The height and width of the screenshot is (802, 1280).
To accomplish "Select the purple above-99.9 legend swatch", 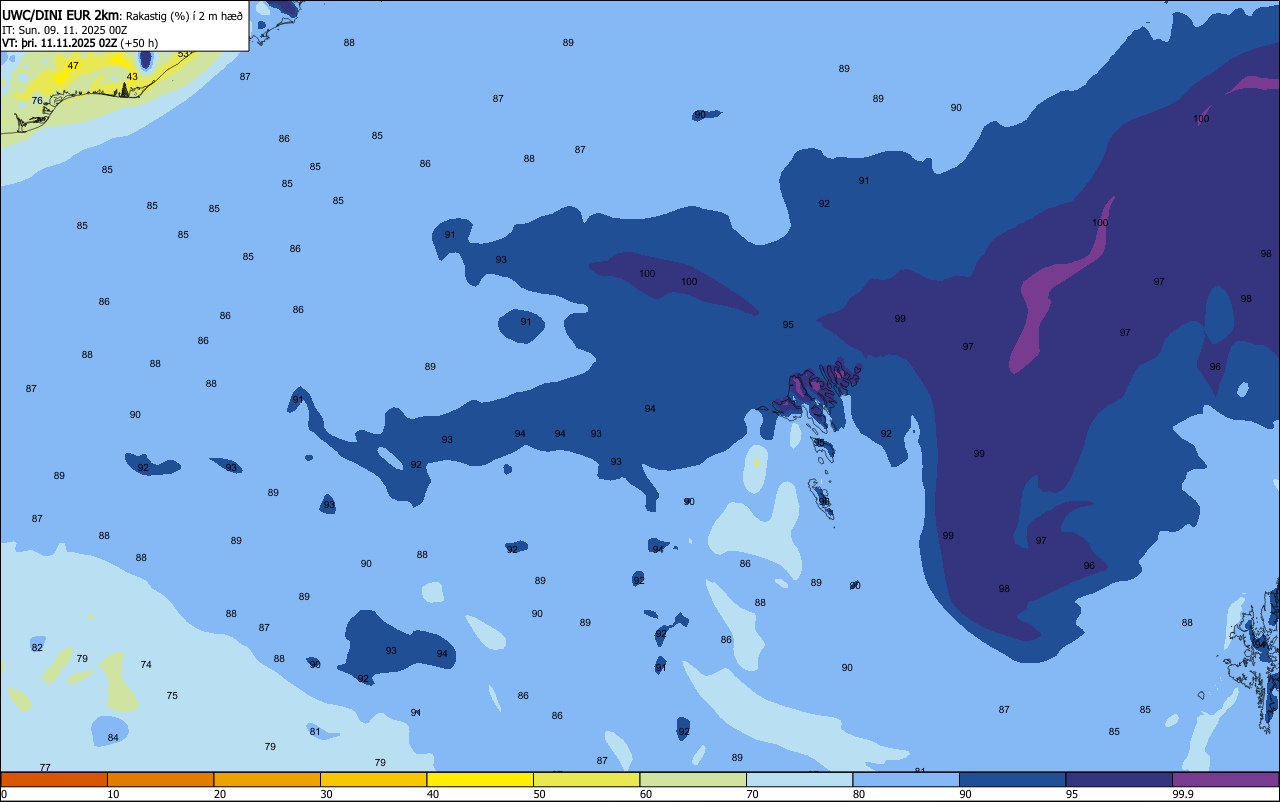I will [1225, 779].
